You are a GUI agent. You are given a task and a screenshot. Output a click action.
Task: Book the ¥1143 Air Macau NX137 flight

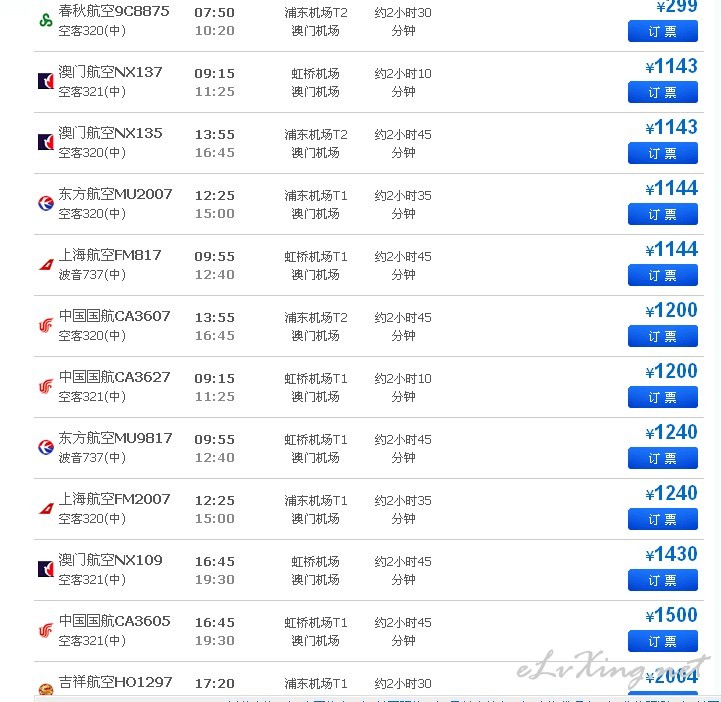tap(663, 92)
